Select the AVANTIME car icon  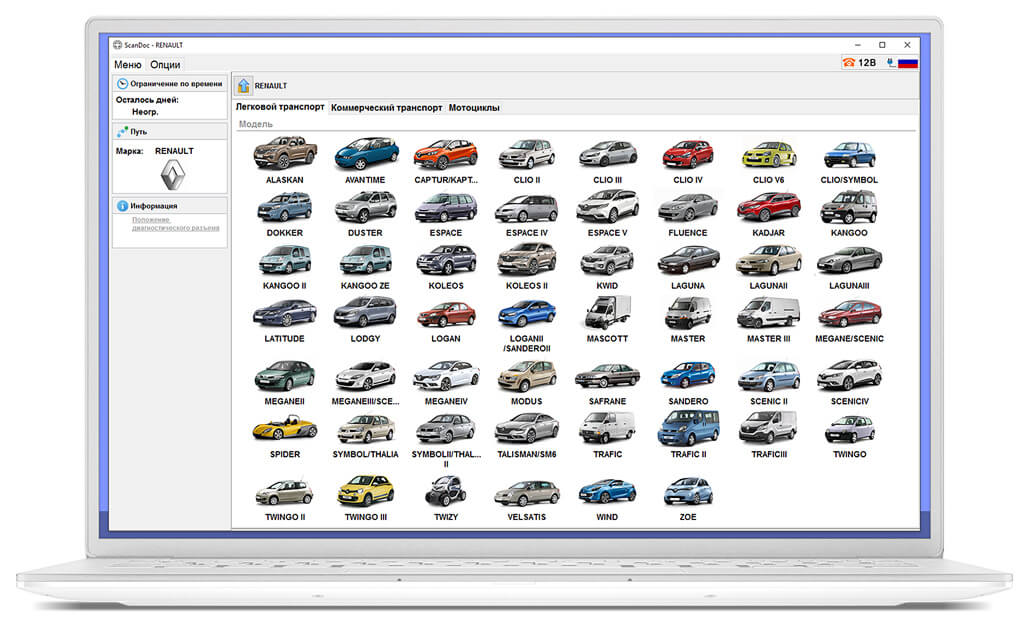click(366, 154)
